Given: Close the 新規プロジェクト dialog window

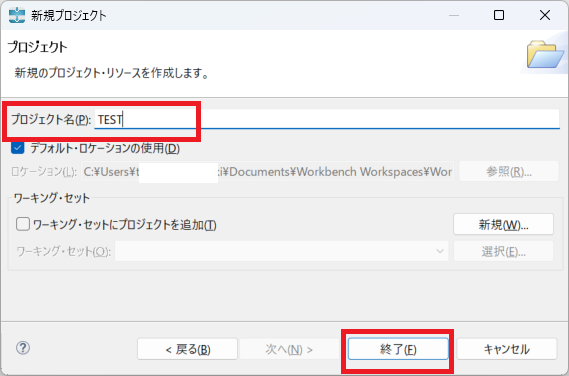Looking at the screenshot, I should 545,15.
